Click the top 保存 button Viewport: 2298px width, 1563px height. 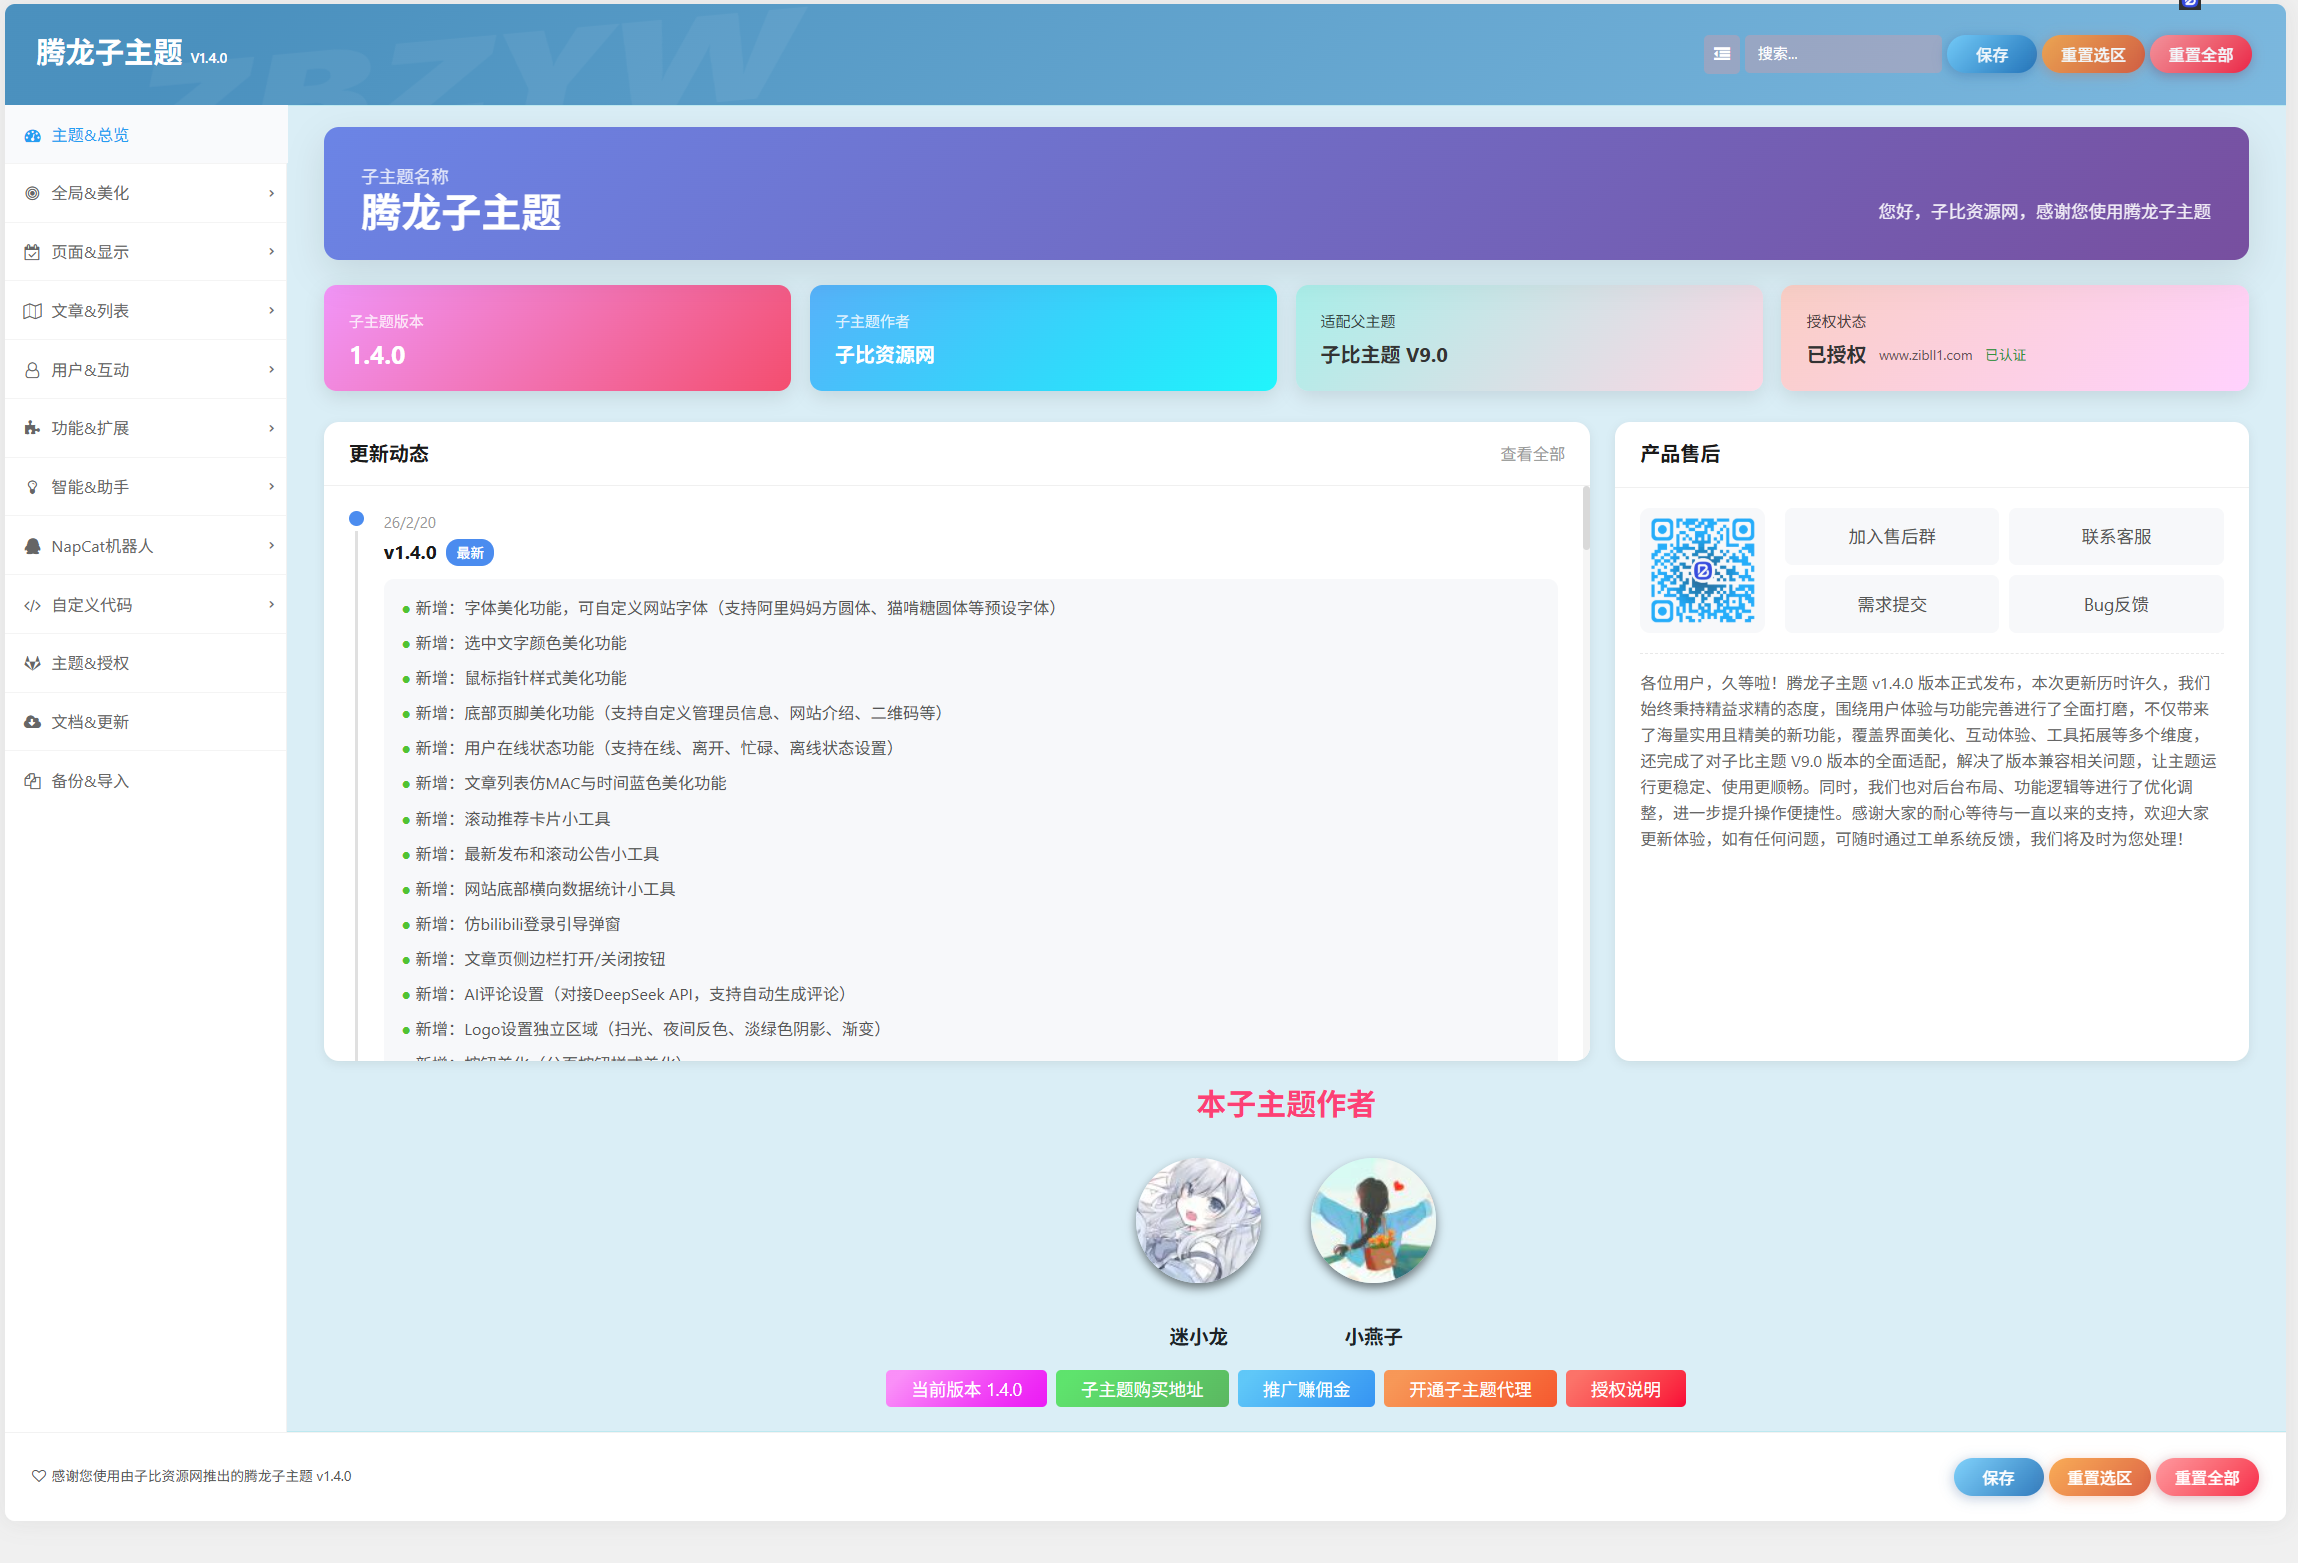click(1991, 54)
